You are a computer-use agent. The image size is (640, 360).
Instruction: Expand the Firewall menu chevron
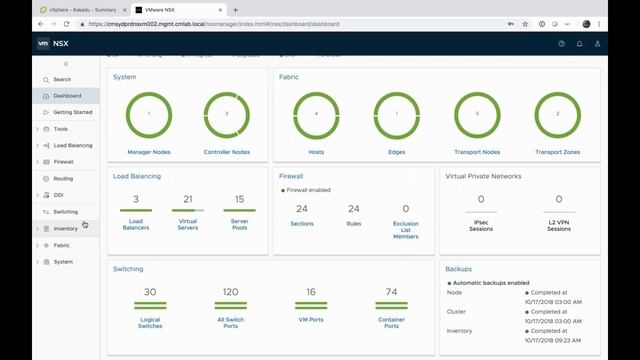[38, 162]
